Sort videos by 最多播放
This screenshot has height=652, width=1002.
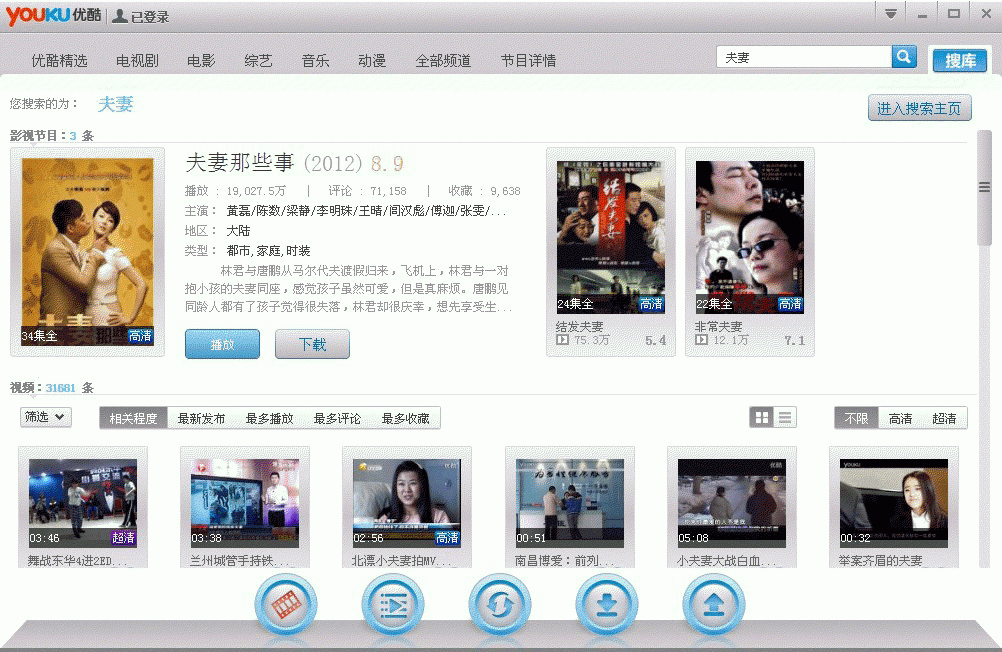point(269,419)
